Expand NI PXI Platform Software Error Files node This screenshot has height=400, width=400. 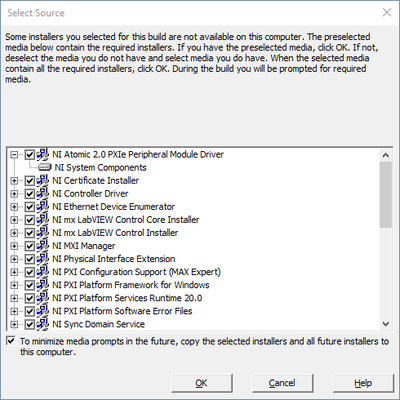14,311
